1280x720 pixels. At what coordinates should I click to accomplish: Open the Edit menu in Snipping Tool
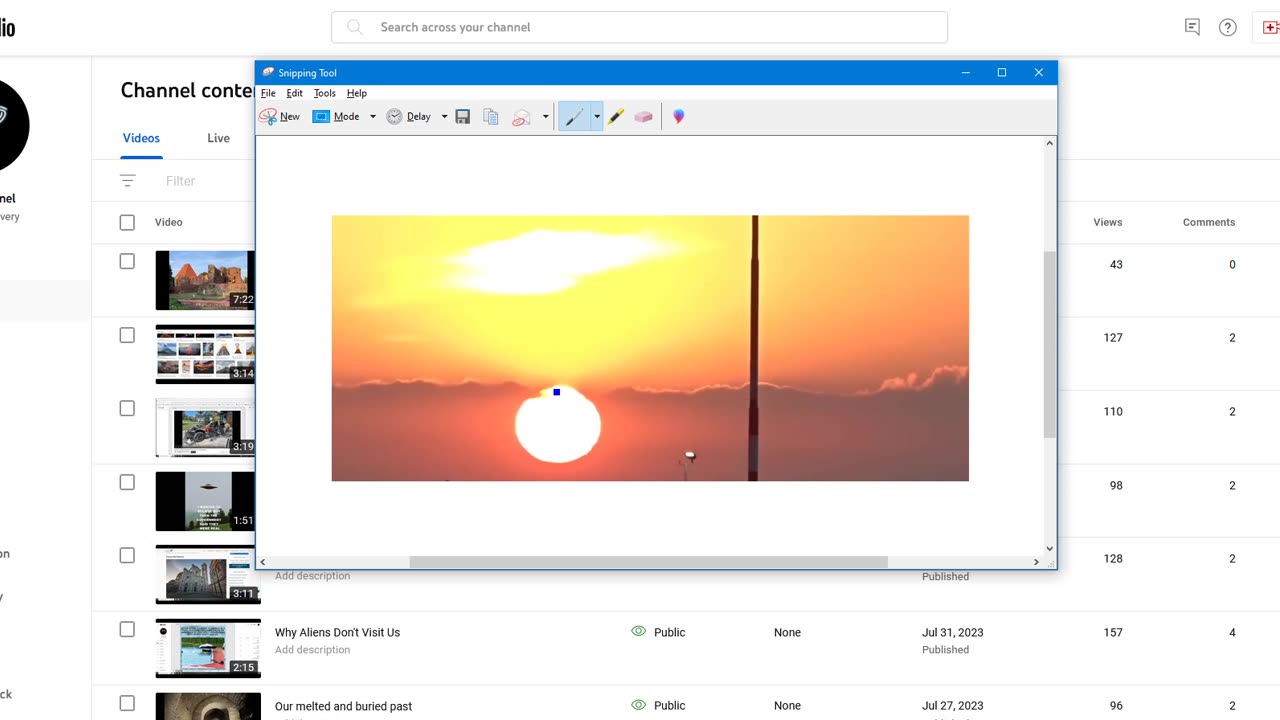tap(295, 93)
